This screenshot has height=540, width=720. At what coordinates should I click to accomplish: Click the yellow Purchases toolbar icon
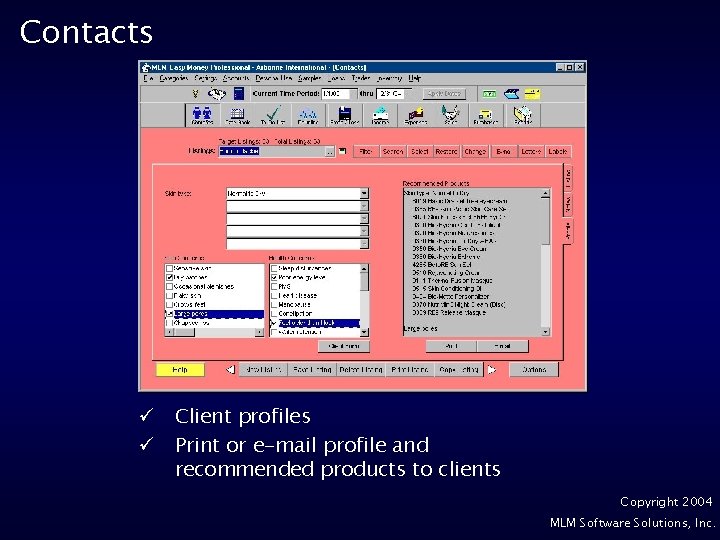point(486,115)
